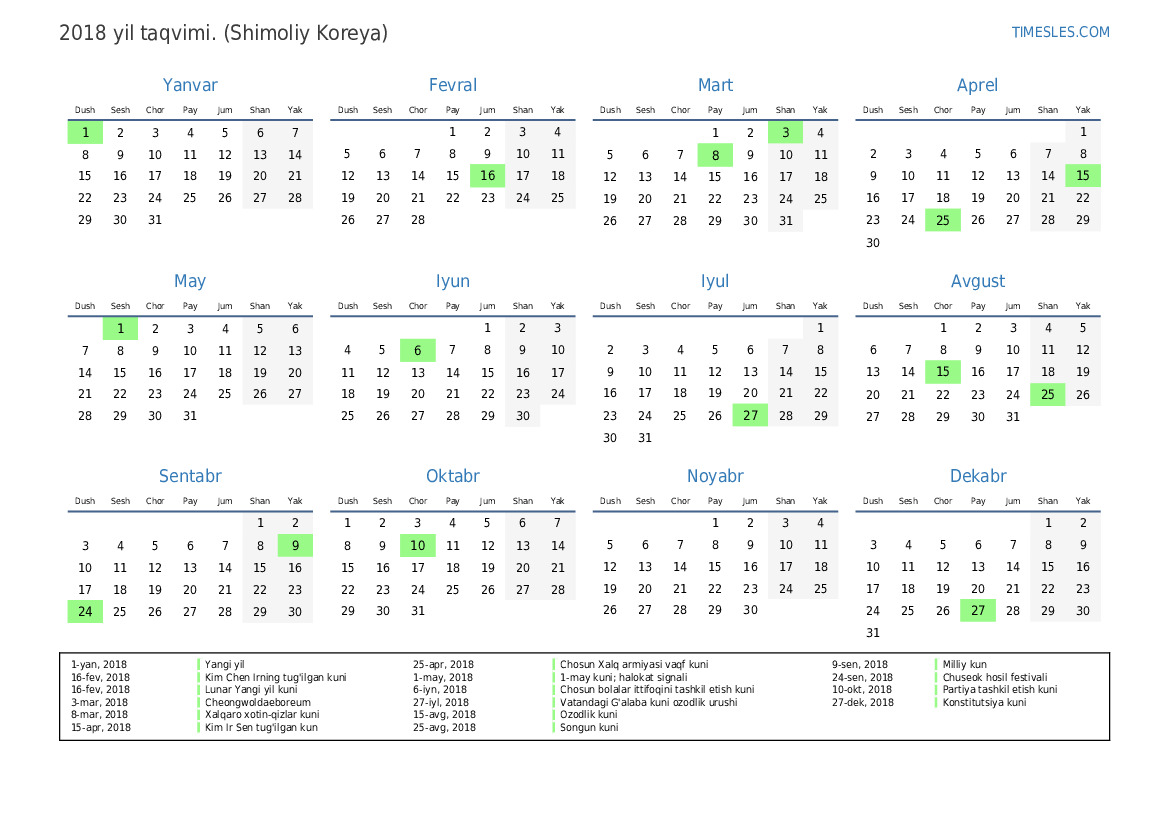Click the legend date '6-iyn, 2018'
The width and height of the screenshot is (1169, 827).
[440, 690]
